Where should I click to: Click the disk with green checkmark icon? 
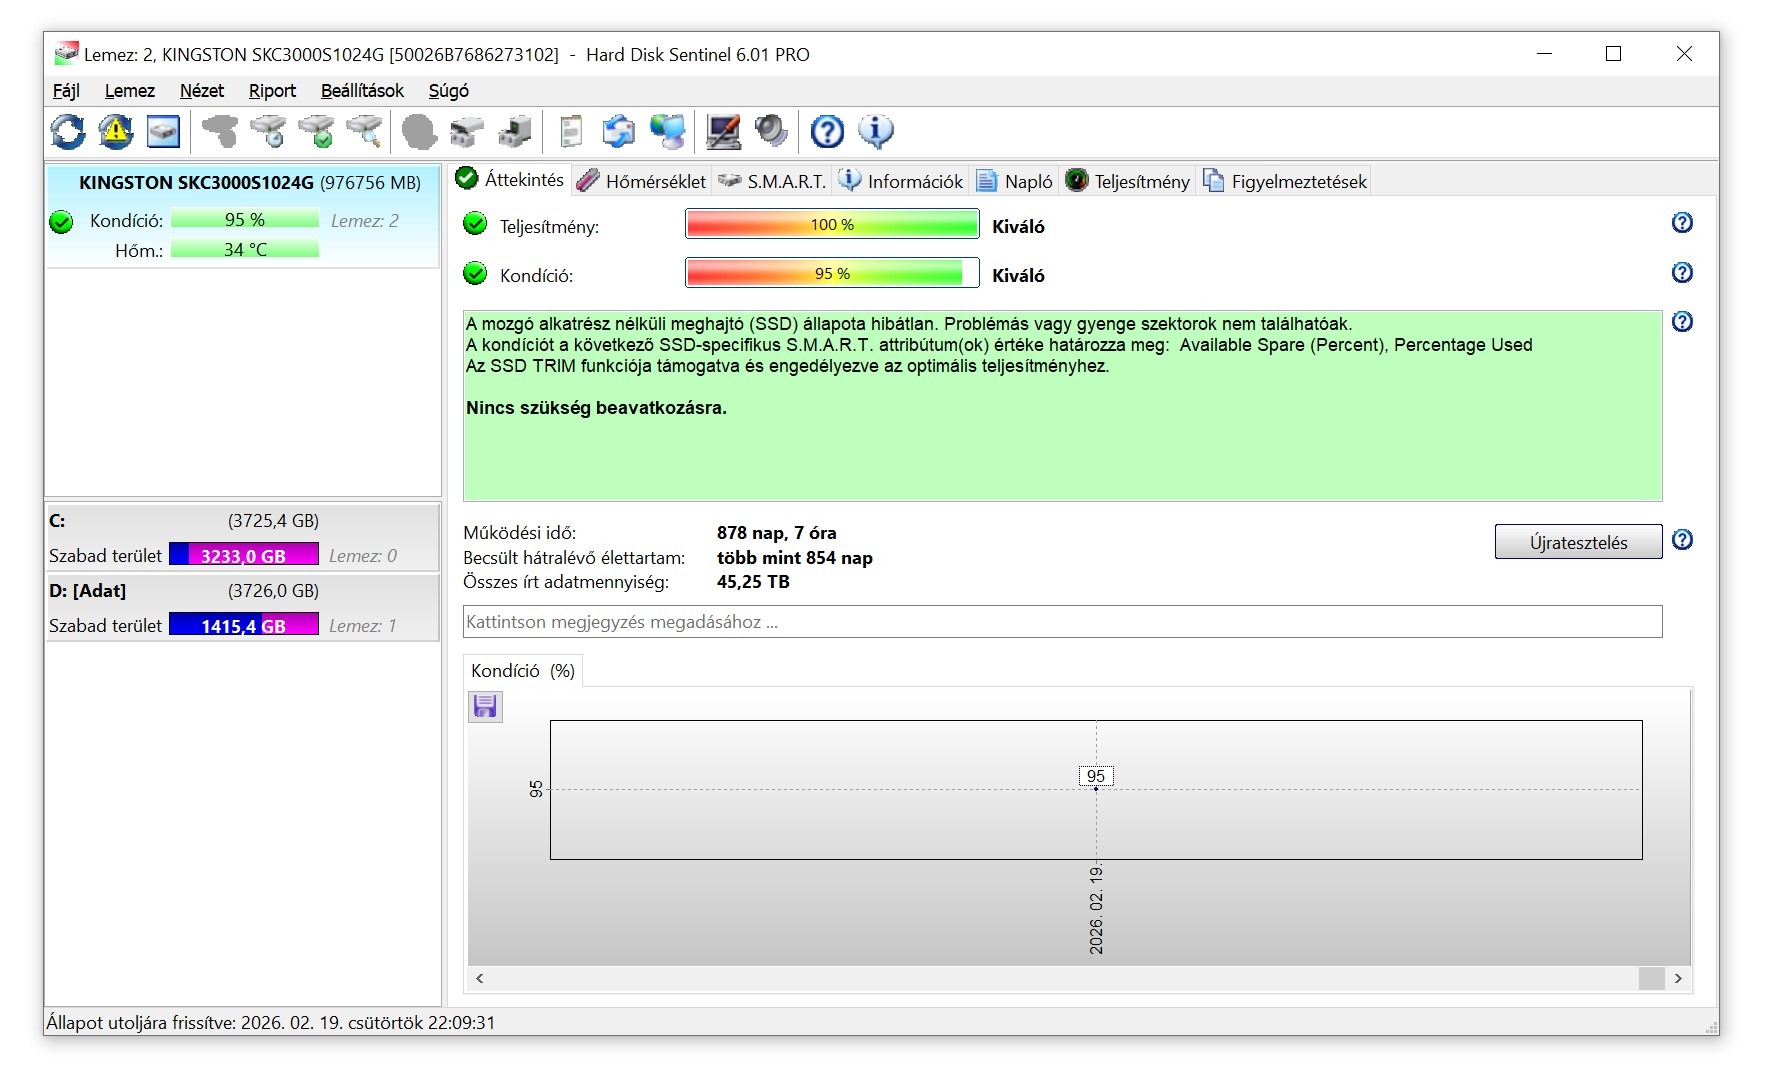click(x=317, y=131)
